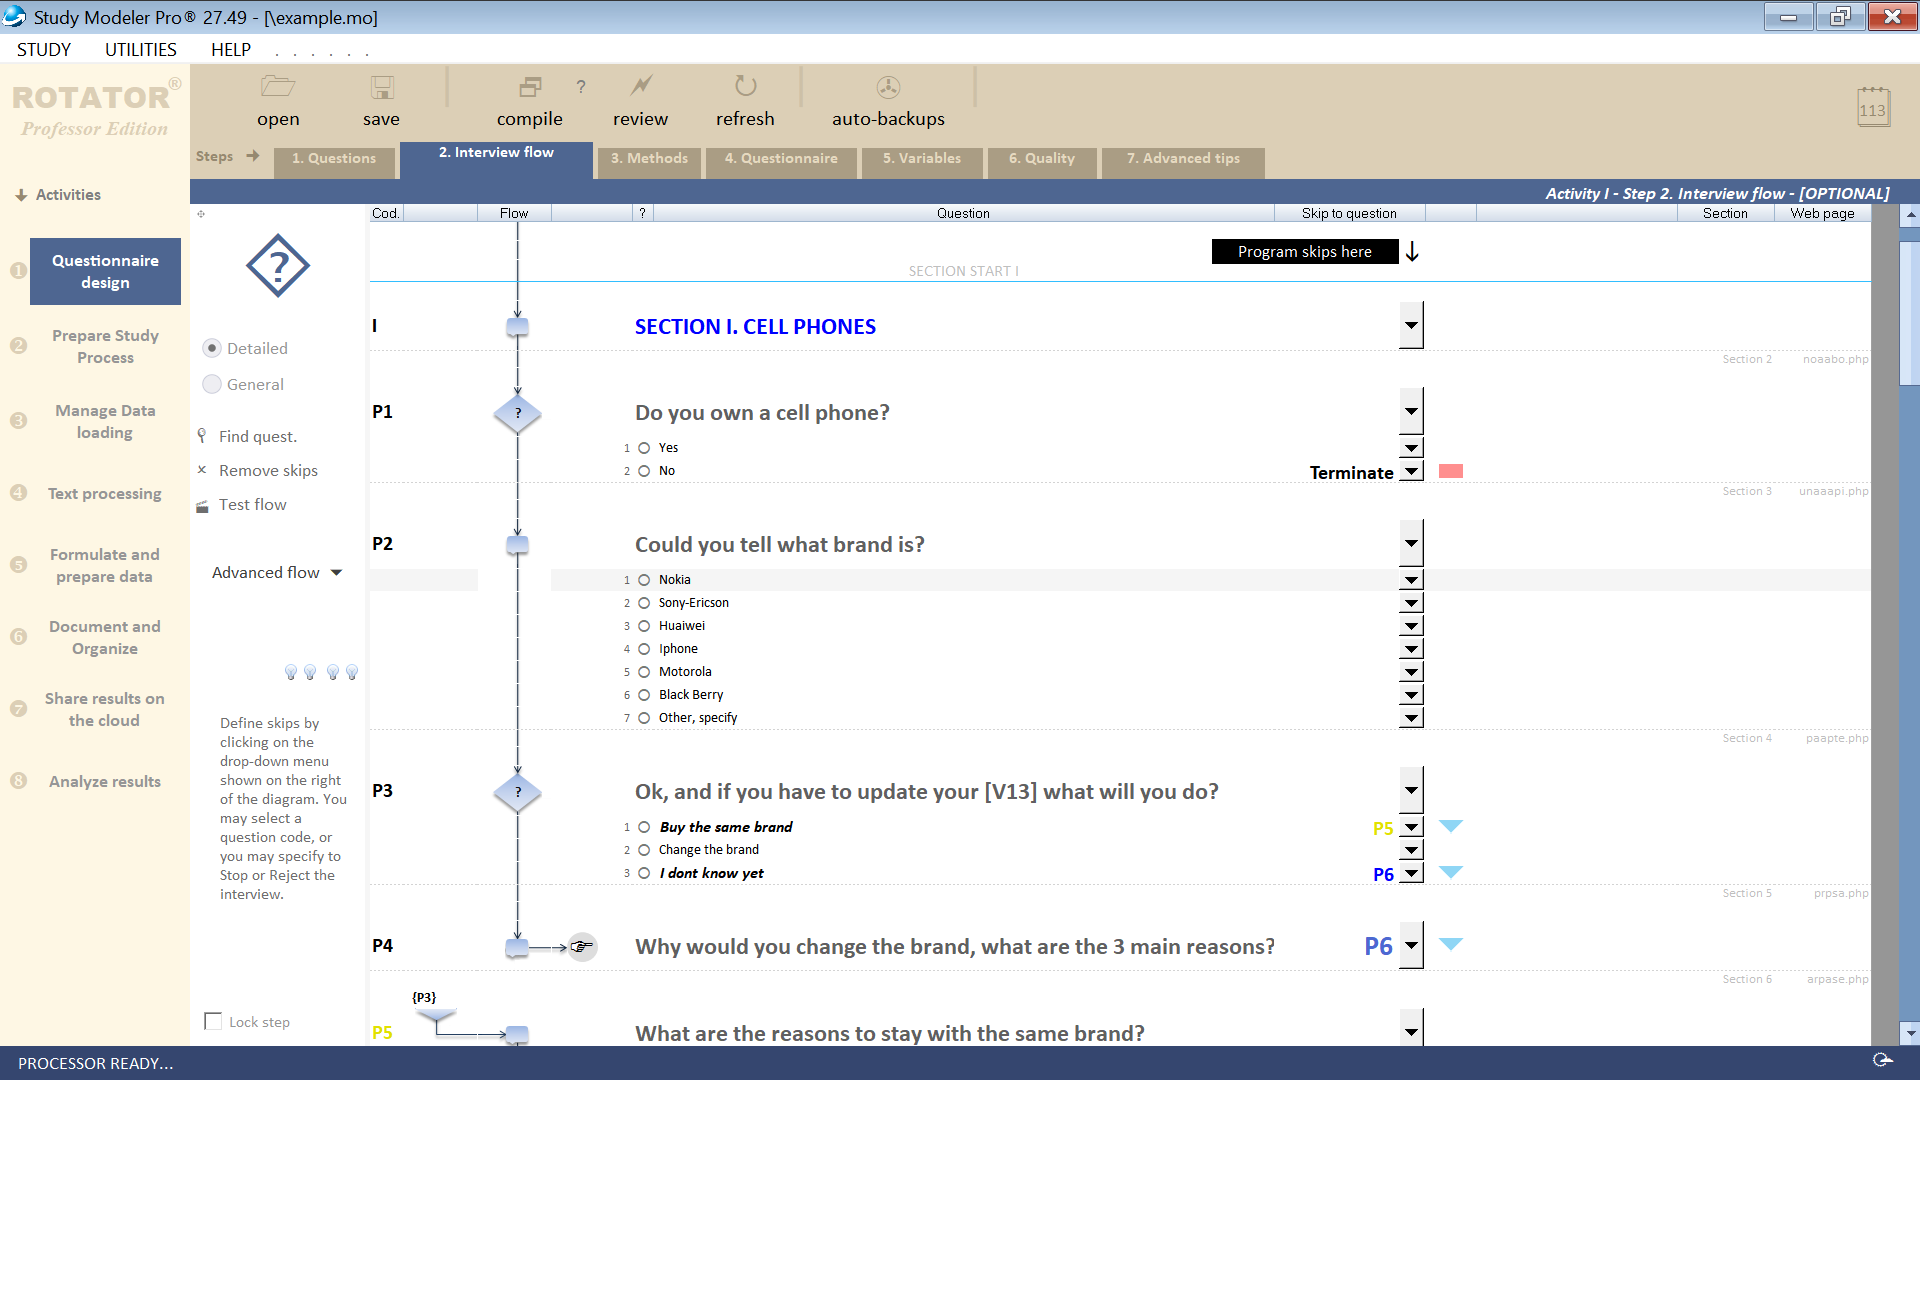The width and height of the screenshot is (1920, 1312).
Task: Select the Yes option radio under P1
Action: [x=644, y=448]
